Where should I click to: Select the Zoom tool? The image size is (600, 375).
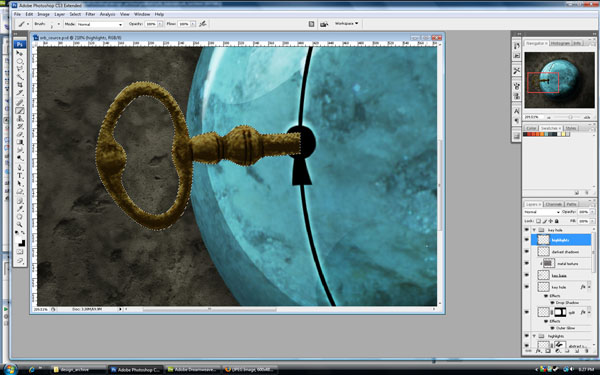(x=20, y=225)
